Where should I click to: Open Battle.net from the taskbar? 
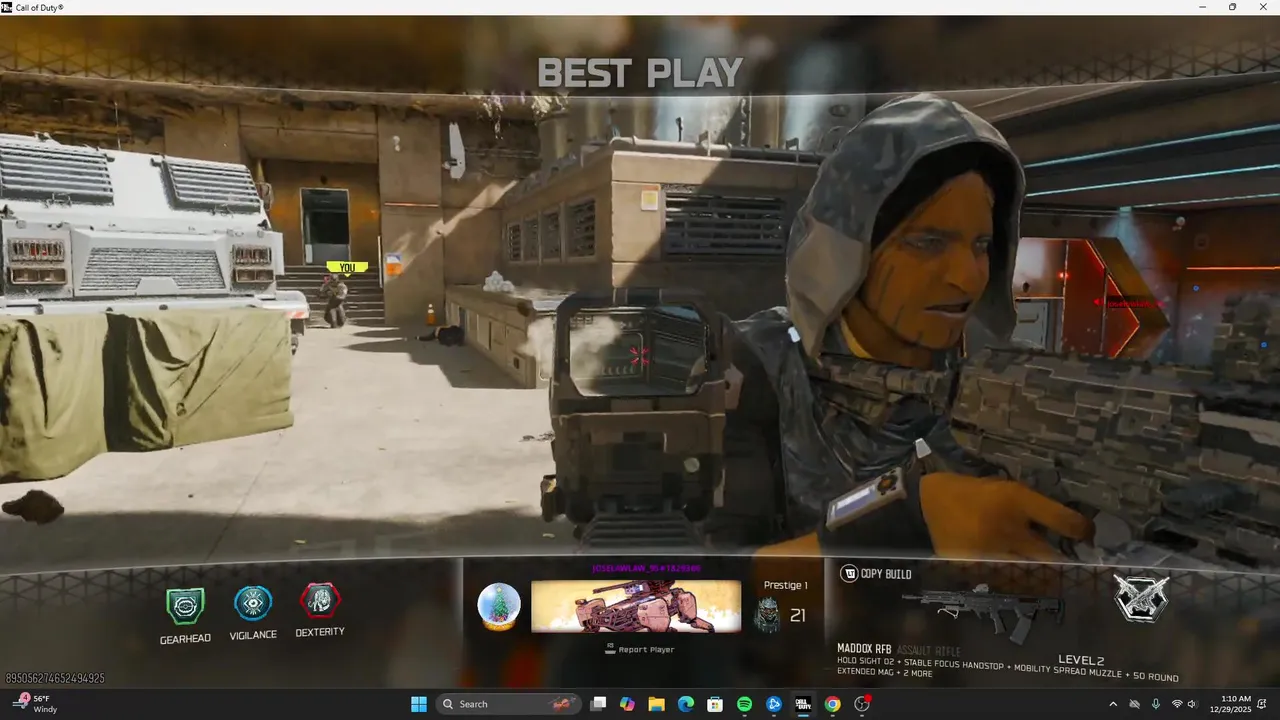coord(773,704)
